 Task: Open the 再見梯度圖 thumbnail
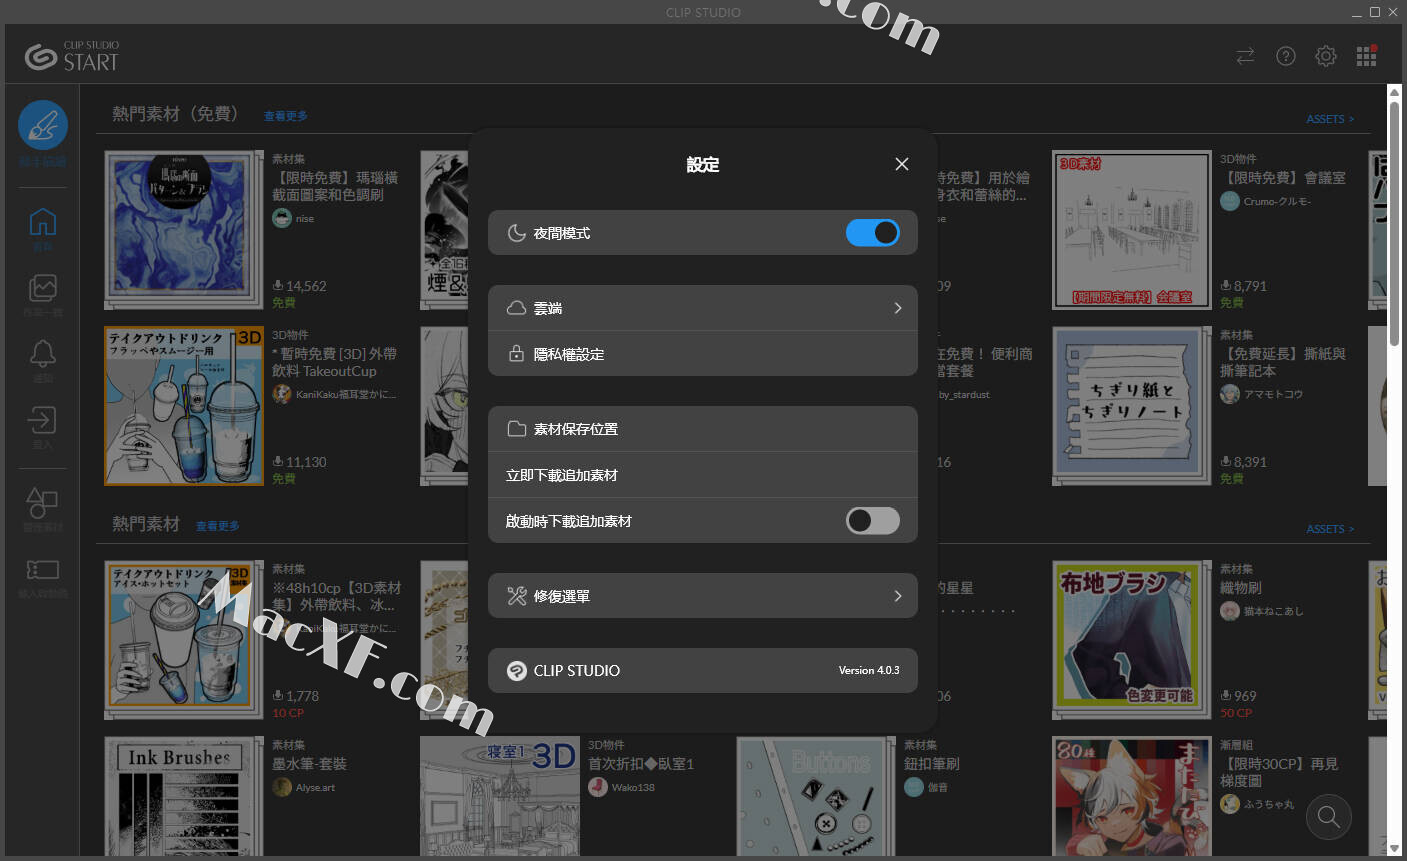point(1132,797)
